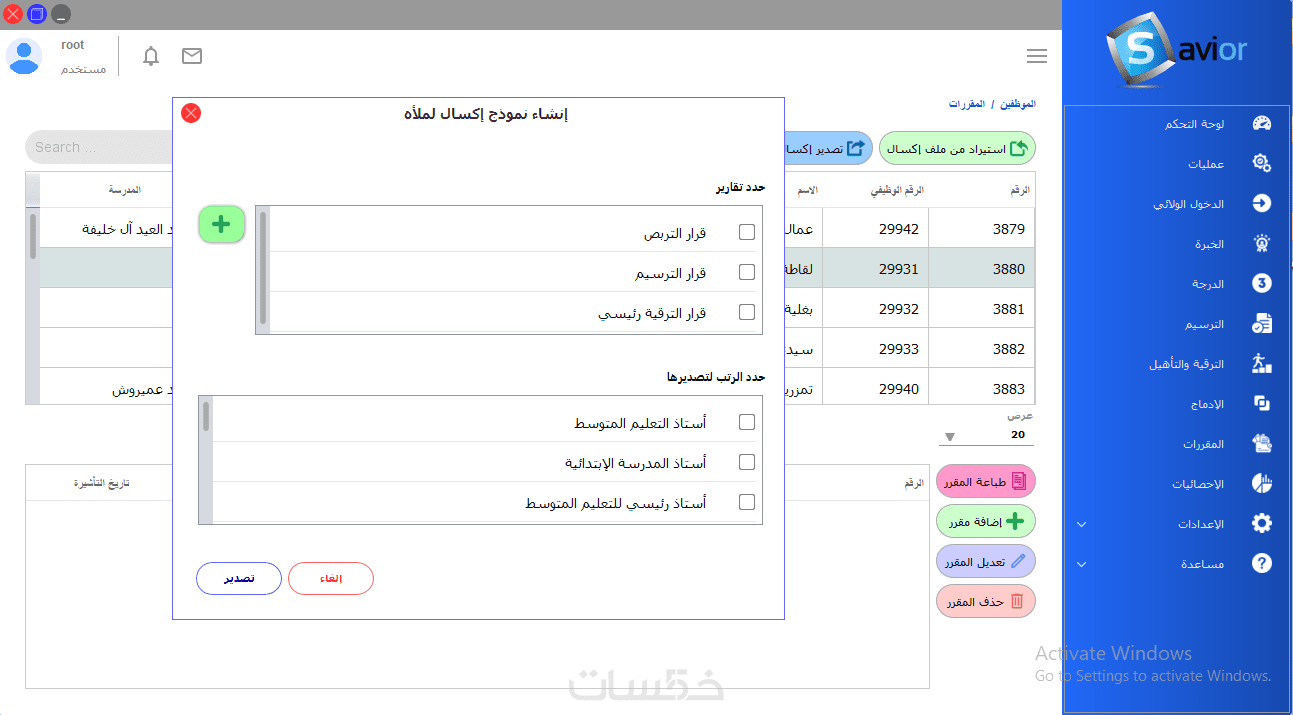This screenshot has width=1293, height=715.
Task: Click the تصدير export button
Action: (238, 579)
